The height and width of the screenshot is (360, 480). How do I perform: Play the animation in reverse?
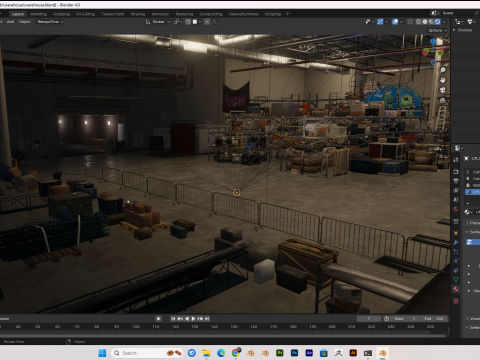pyautogui.click(x=187, y=319)
